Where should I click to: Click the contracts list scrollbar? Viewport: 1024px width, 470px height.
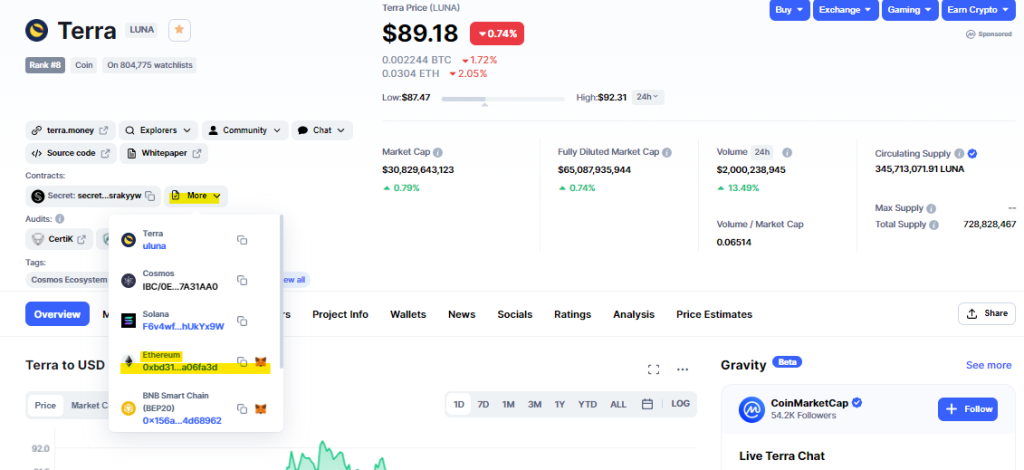(x=281, y=290)
